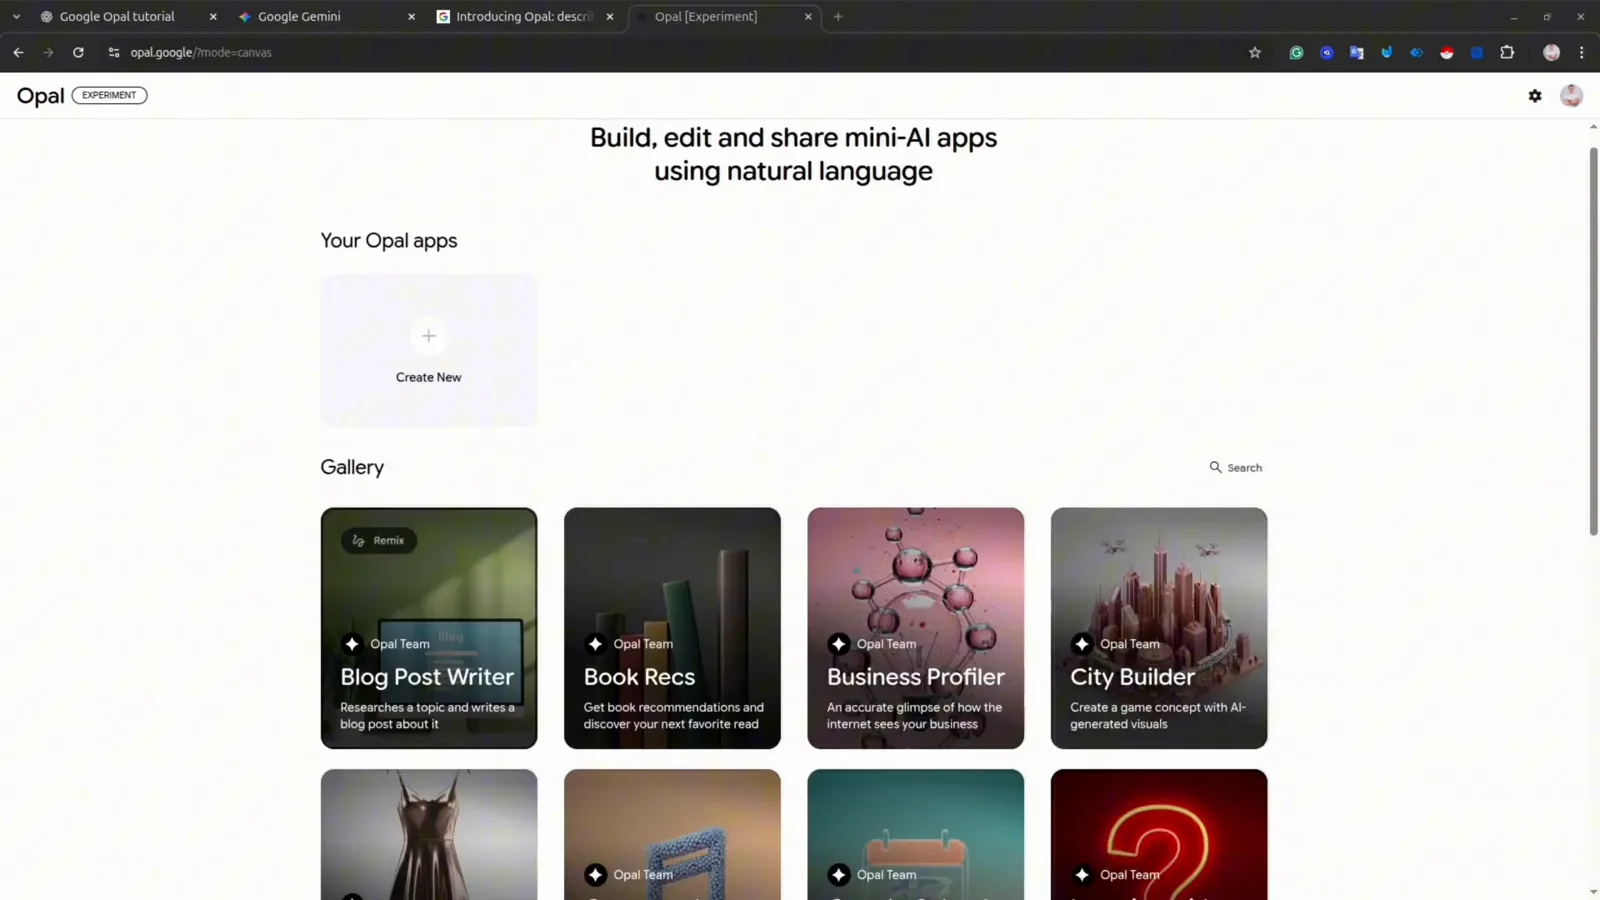Open the Book Recs gallery card

(x=672, y=628)
